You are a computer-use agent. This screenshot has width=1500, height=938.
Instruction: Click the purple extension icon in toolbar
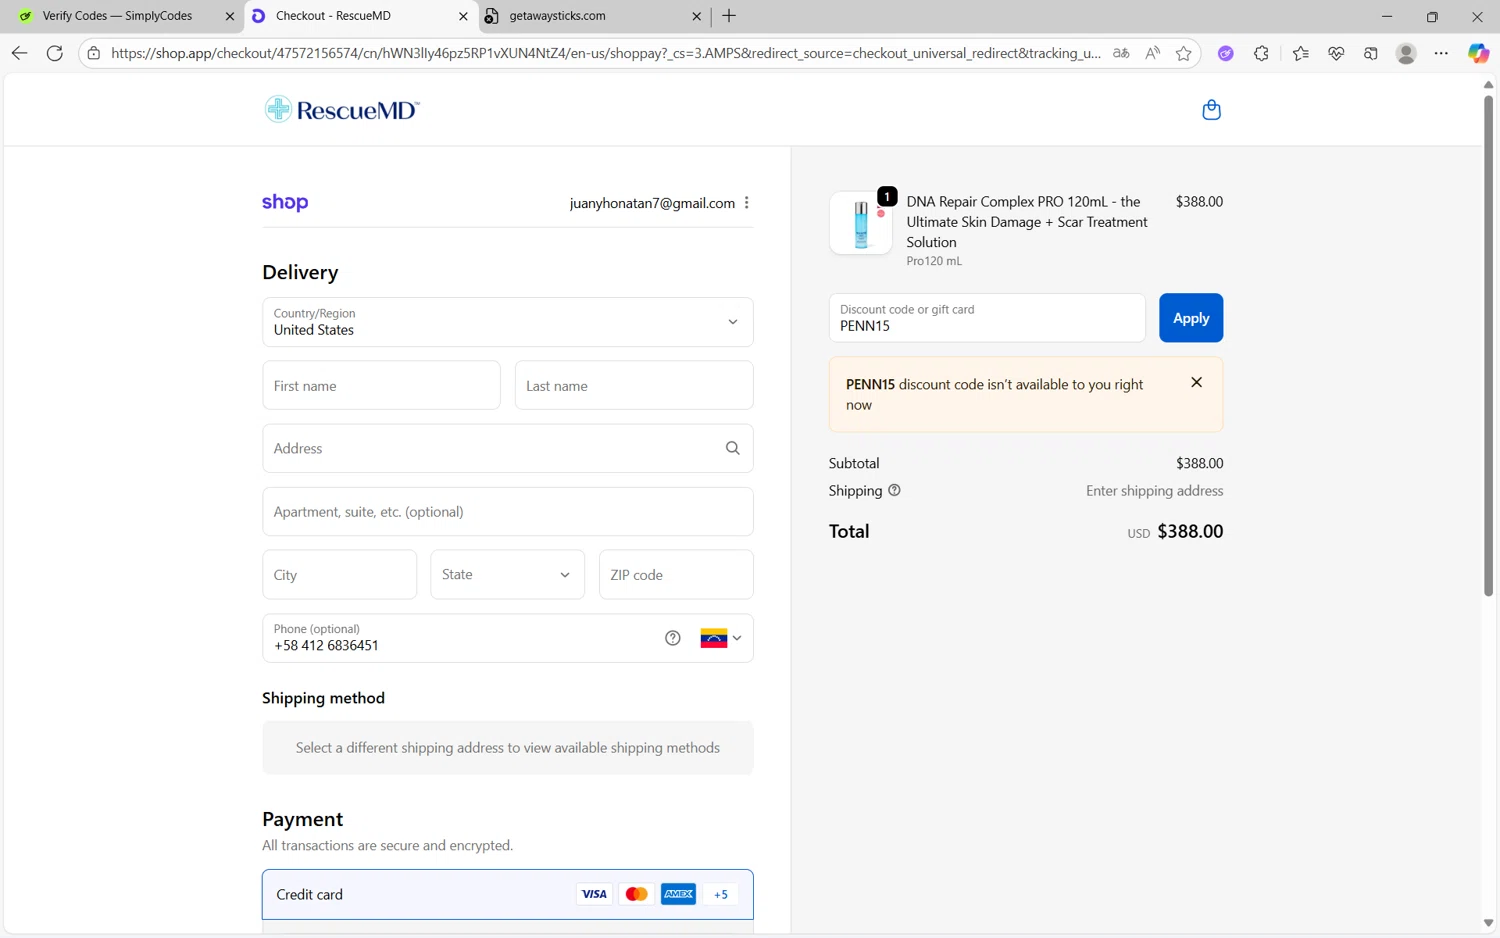point(1225,53)
